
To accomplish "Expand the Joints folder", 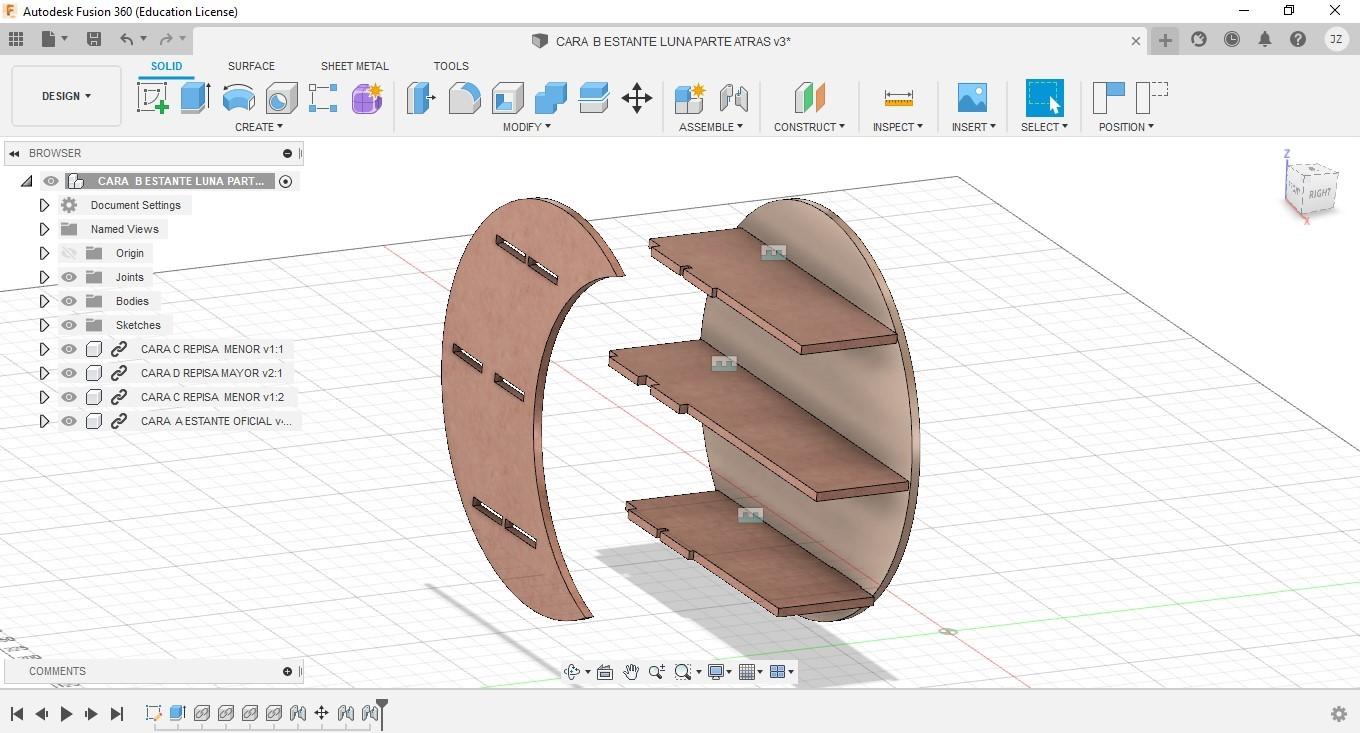I will pos(44,277).
